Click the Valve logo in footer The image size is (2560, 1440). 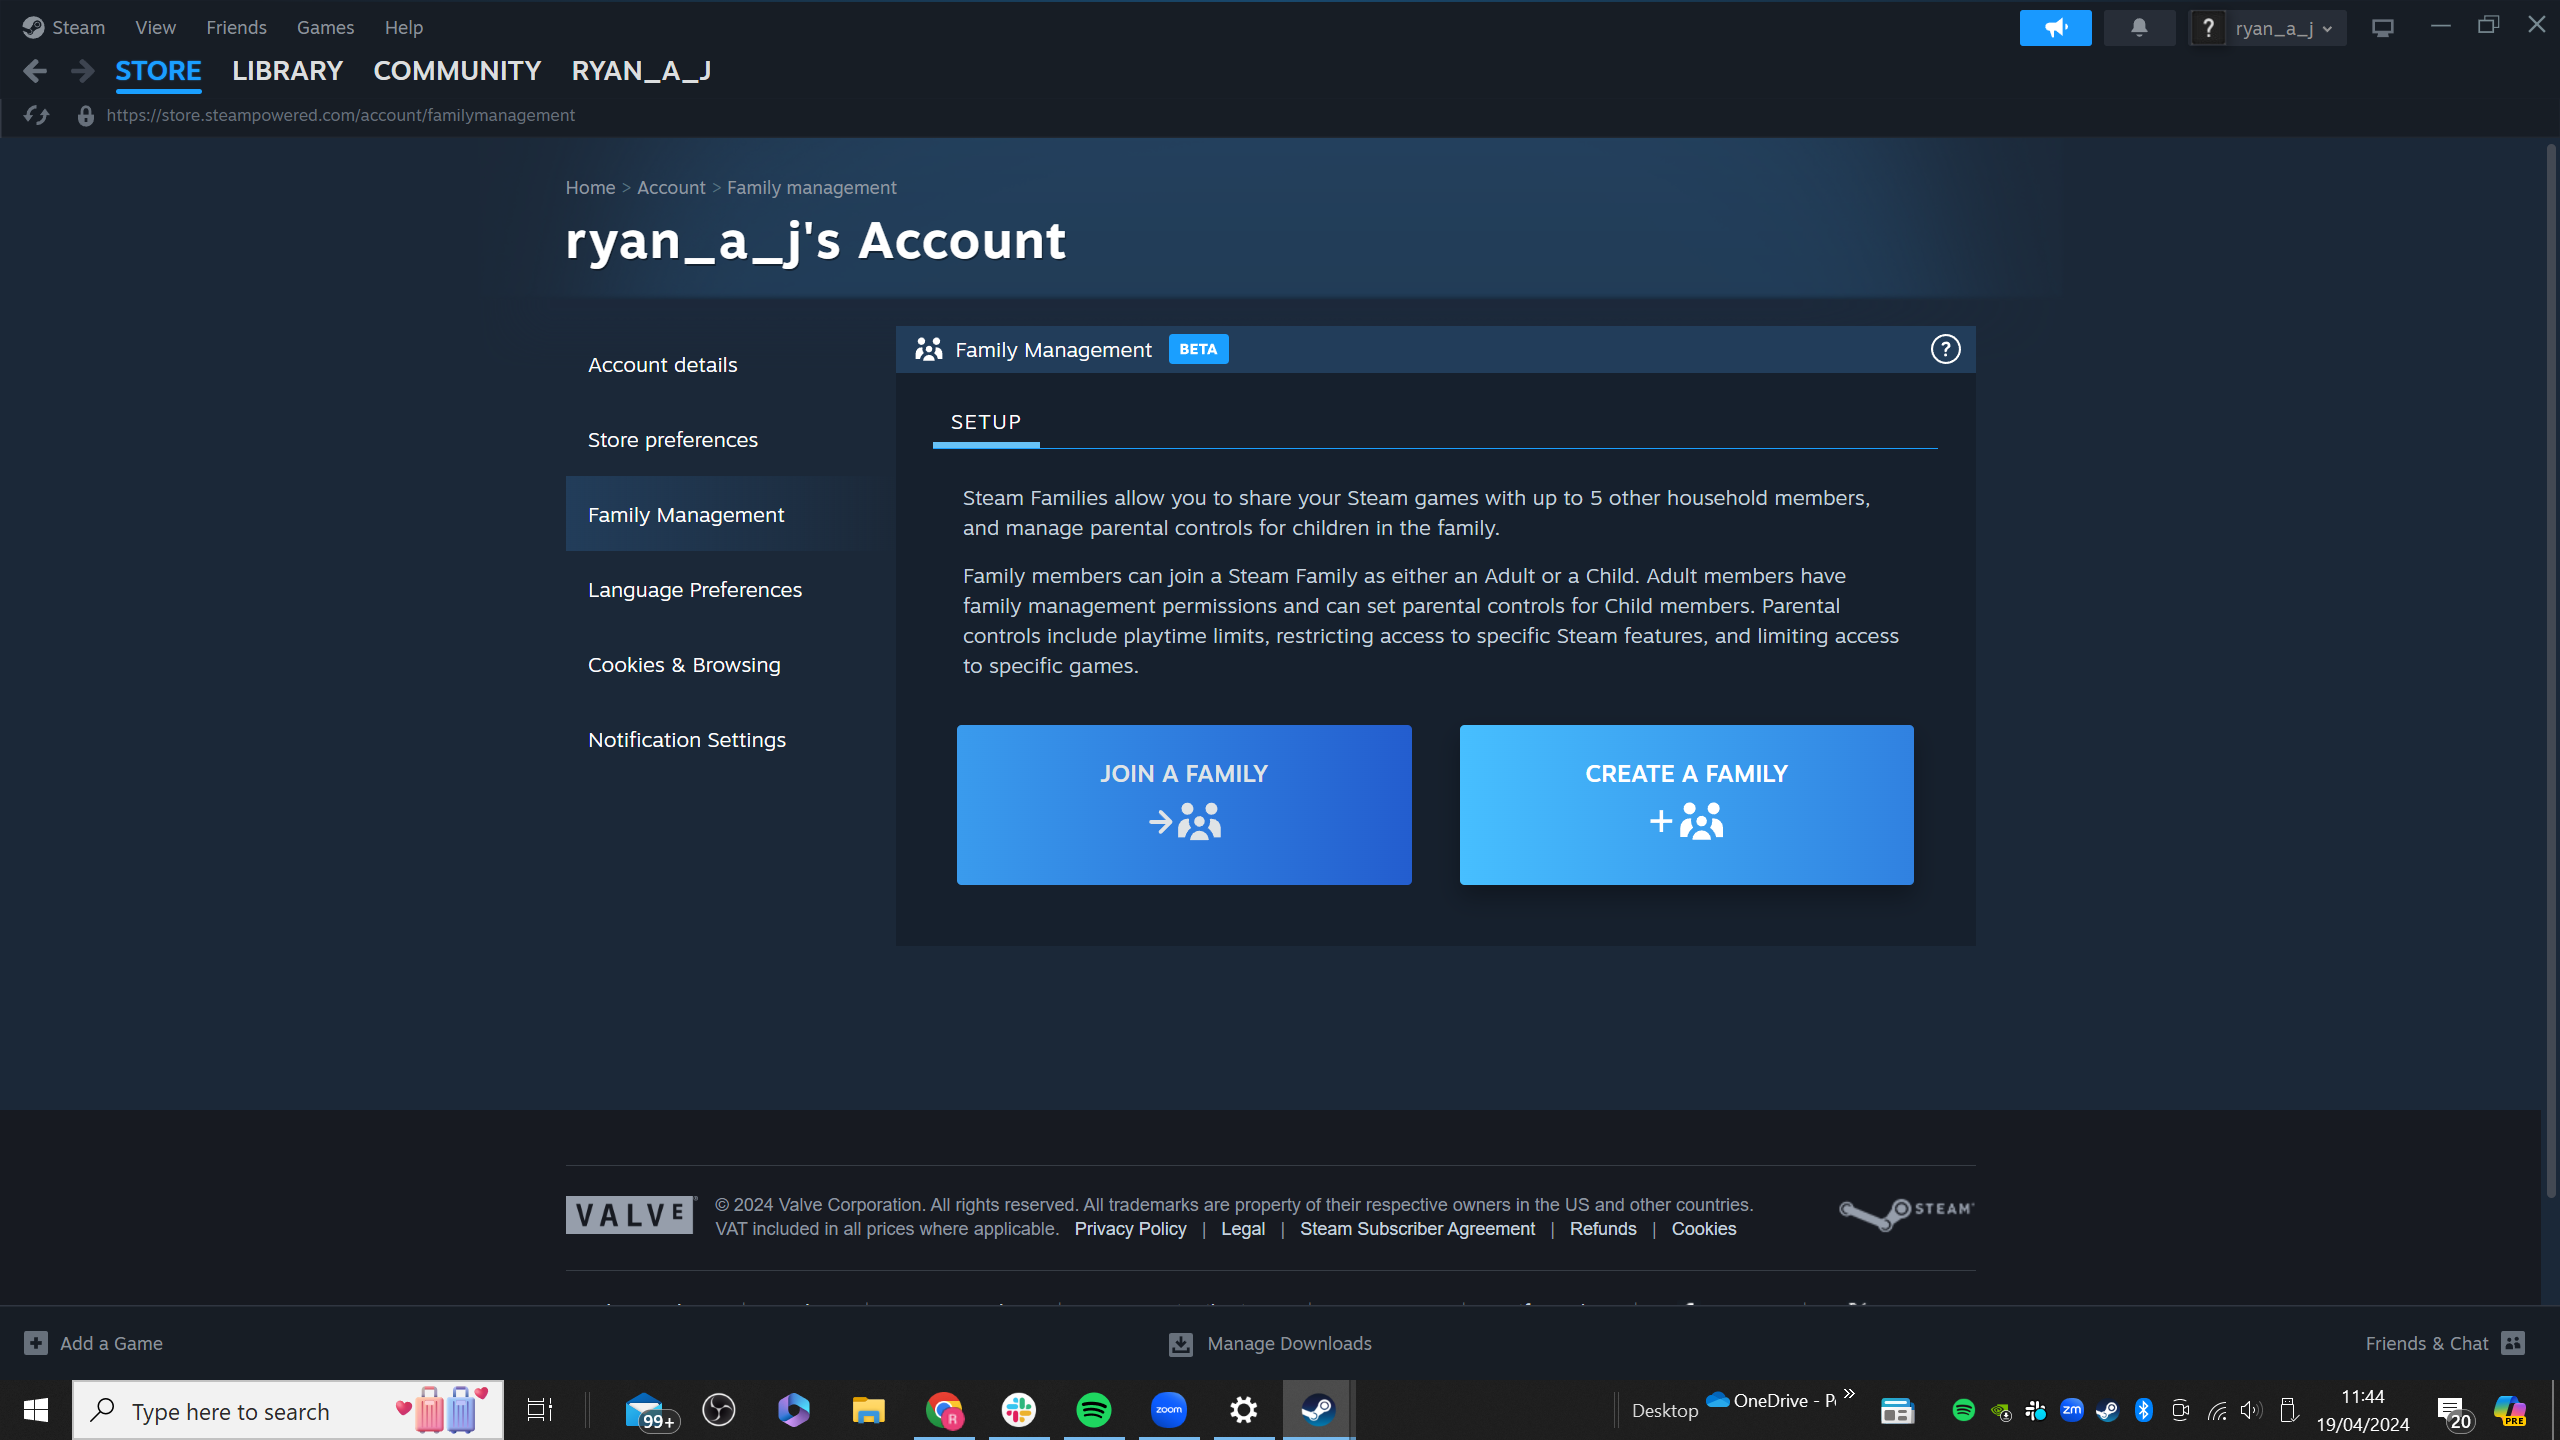click(x=631, y=1215)
